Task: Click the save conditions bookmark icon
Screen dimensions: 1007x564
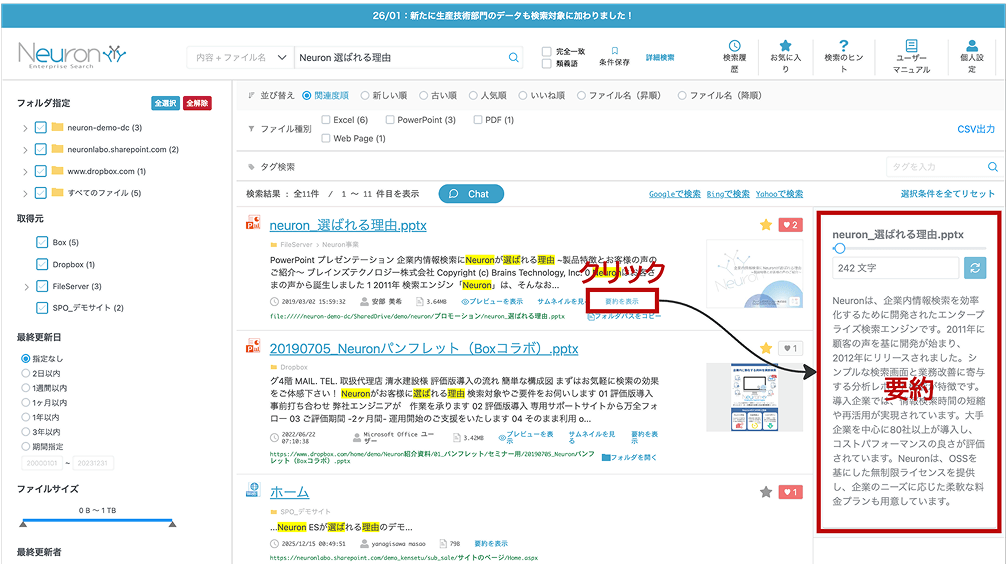Action: (614, 50)
